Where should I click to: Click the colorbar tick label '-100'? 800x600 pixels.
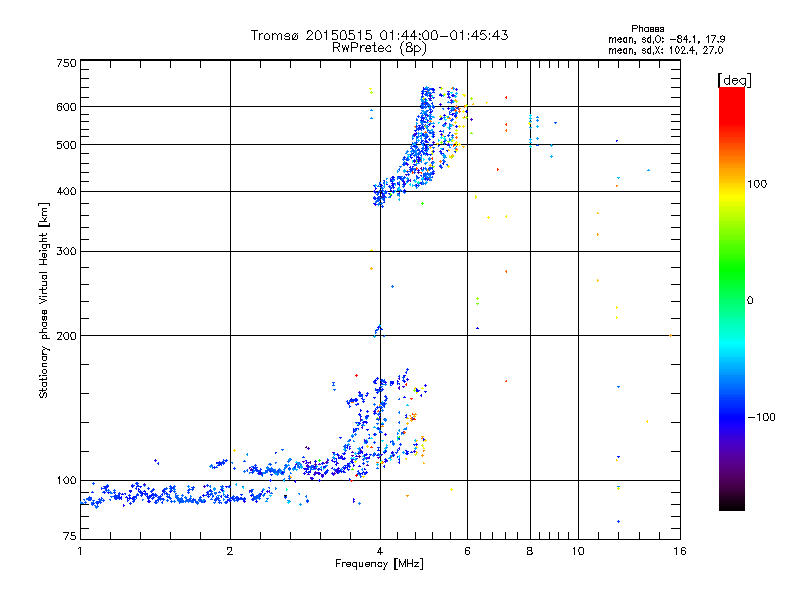tap(762, 417)
